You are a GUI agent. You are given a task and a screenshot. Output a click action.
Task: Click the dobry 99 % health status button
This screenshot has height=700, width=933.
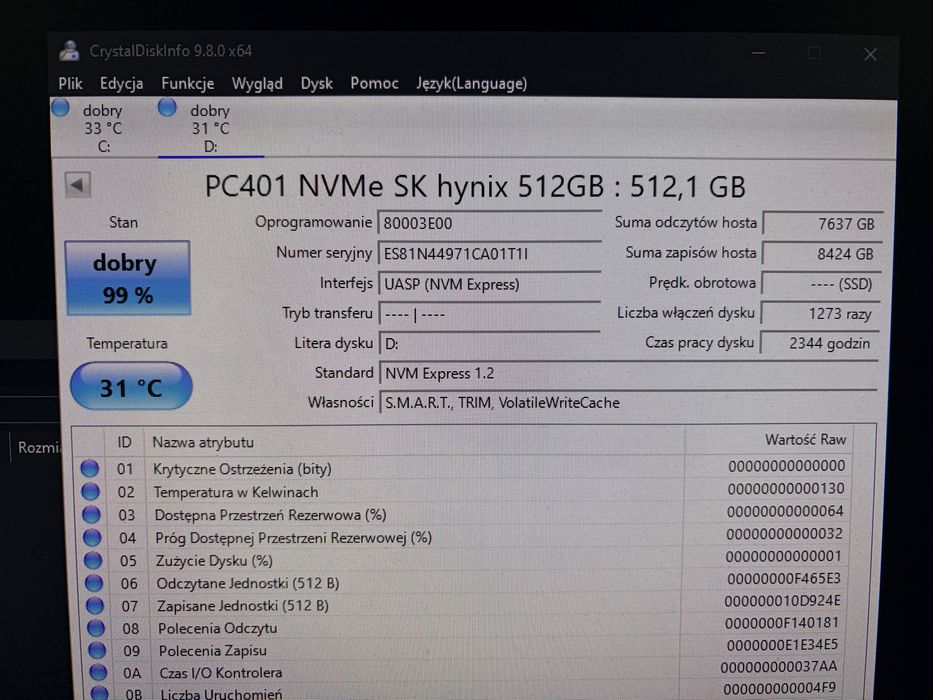pyautogui.click(x=128, y=279)
